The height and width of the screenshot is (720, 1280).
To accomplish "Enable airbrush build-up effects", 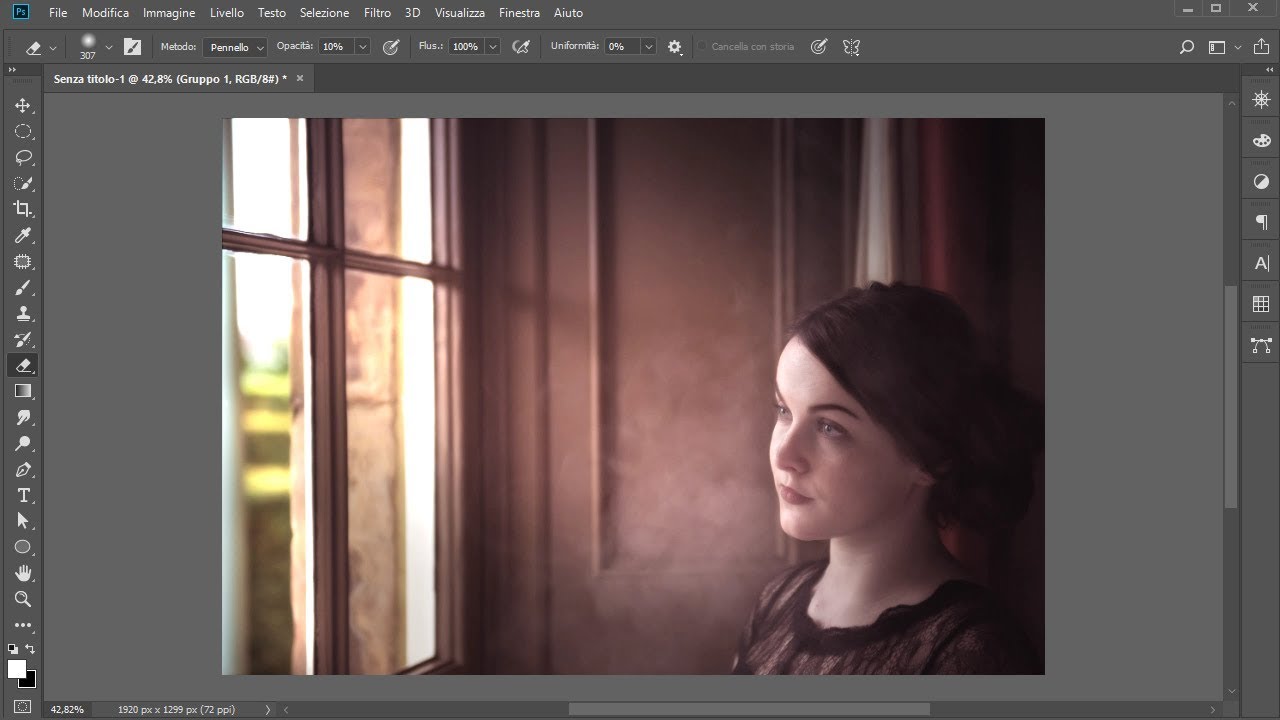I will [x=521, y=47].
